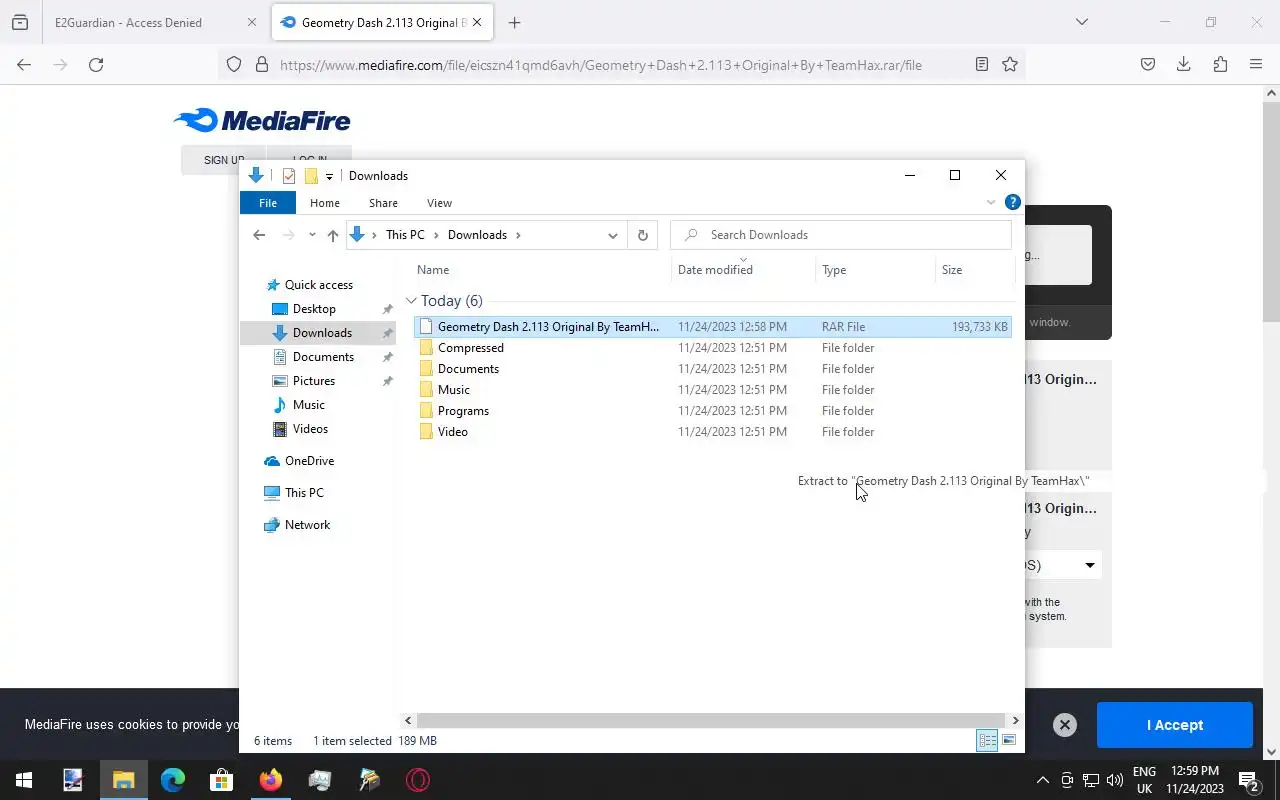1280x800 pixels.
Task: Open Downloads in the navigation pane
Action: [322, 333]
